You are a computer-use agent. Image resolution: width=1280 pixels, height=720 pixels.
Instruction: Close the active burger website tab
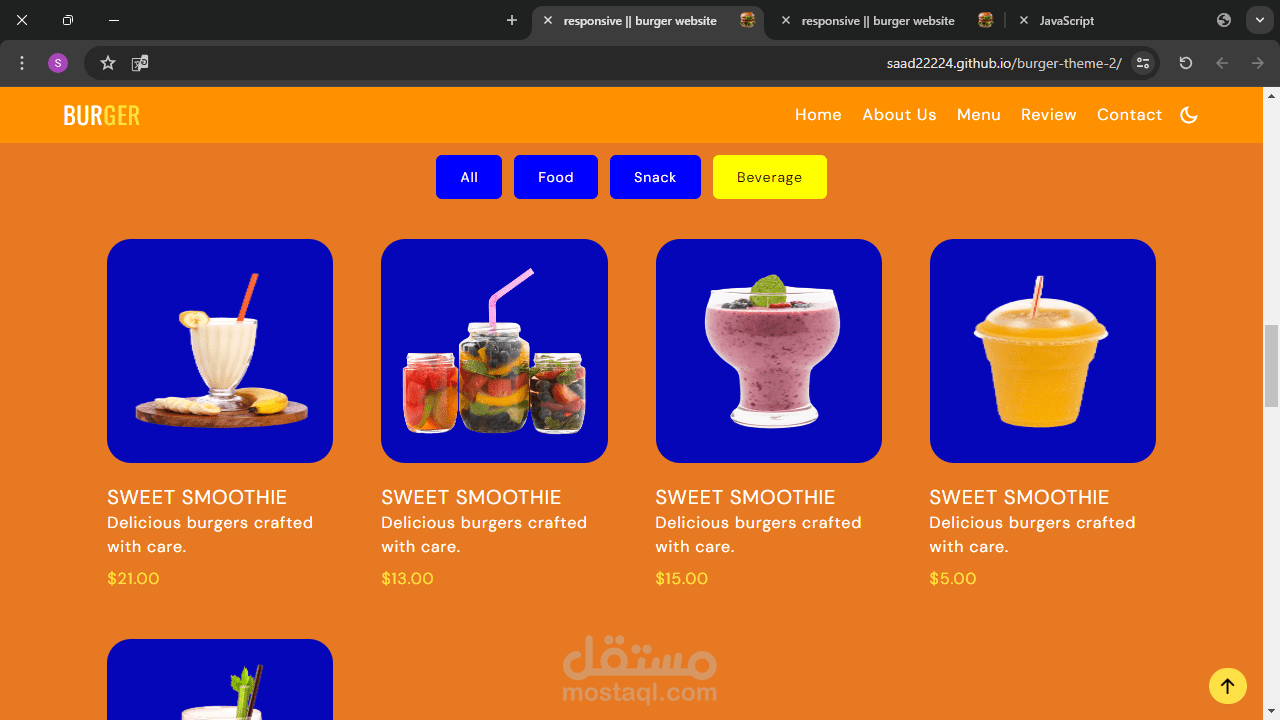pyautogui.click(x=548, y=20)
